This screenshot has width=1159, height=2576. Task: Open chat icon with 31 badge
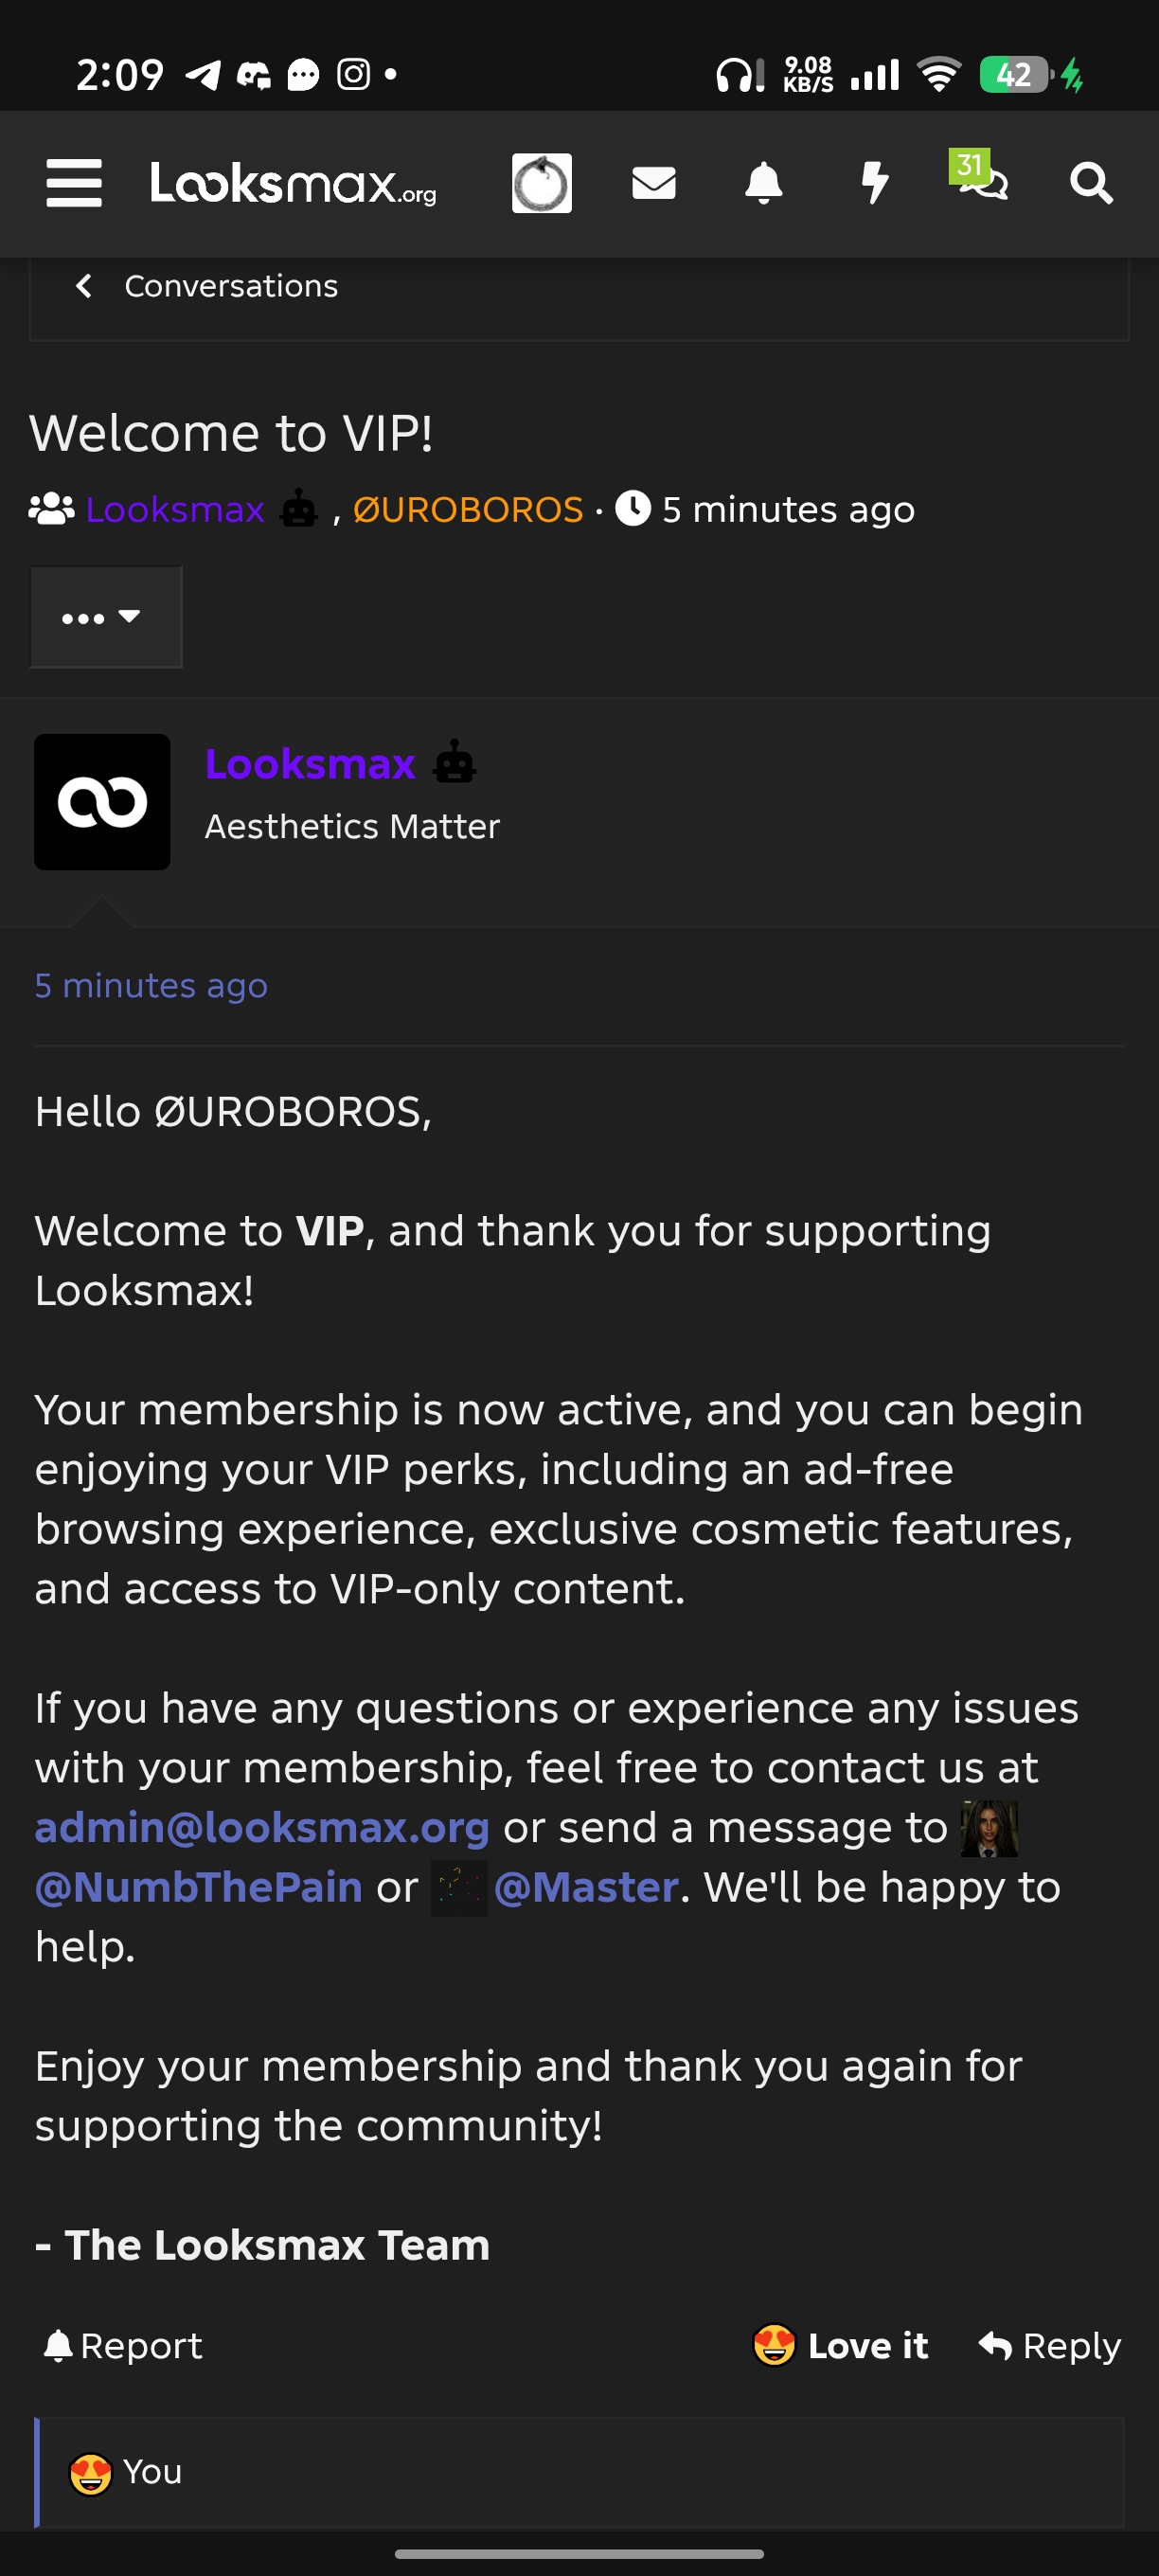(980, 177)
